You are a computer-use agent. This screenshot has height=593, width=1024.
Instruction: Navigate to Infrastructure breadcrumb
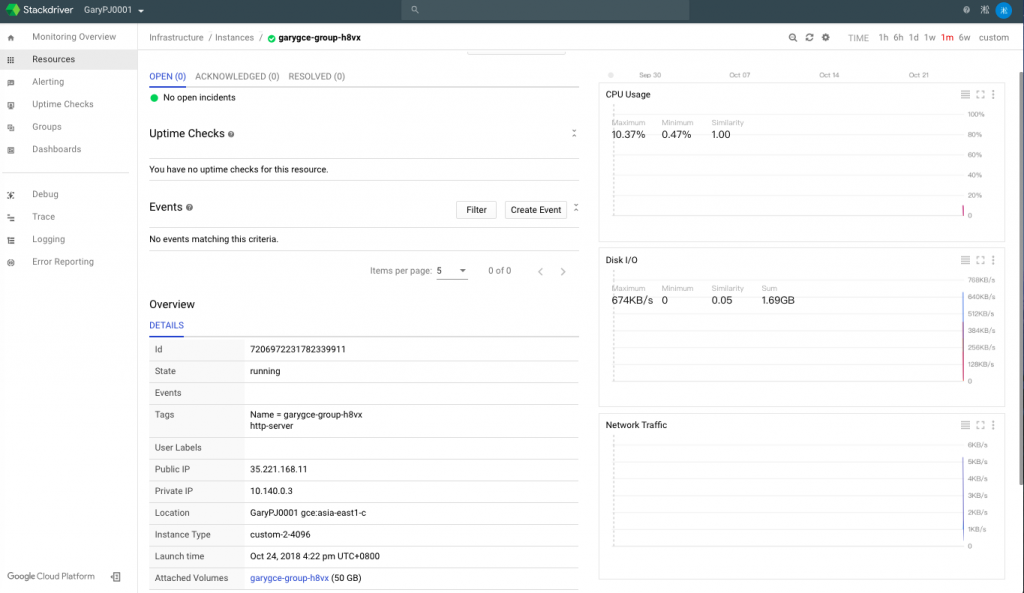[x=176, y=37]
